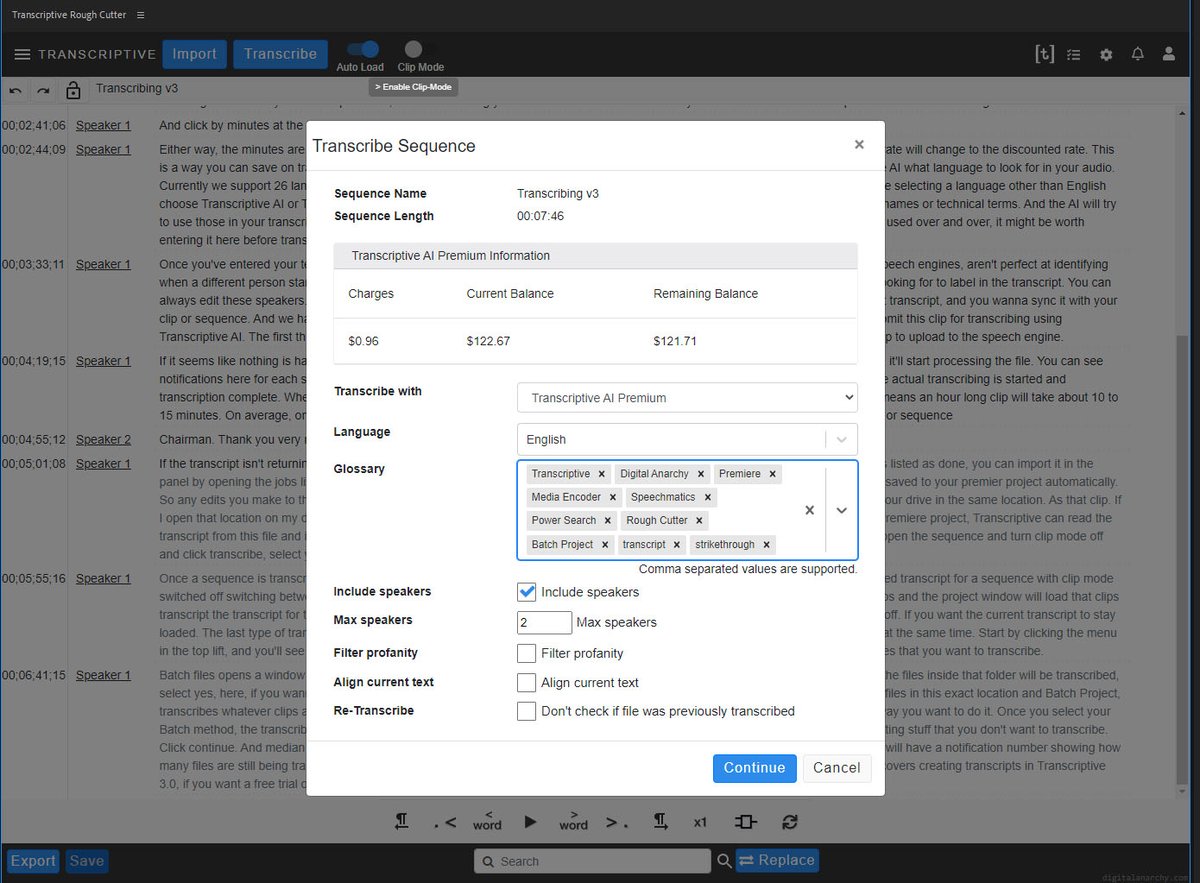Open the panel title menu icon

coord(140,15)
